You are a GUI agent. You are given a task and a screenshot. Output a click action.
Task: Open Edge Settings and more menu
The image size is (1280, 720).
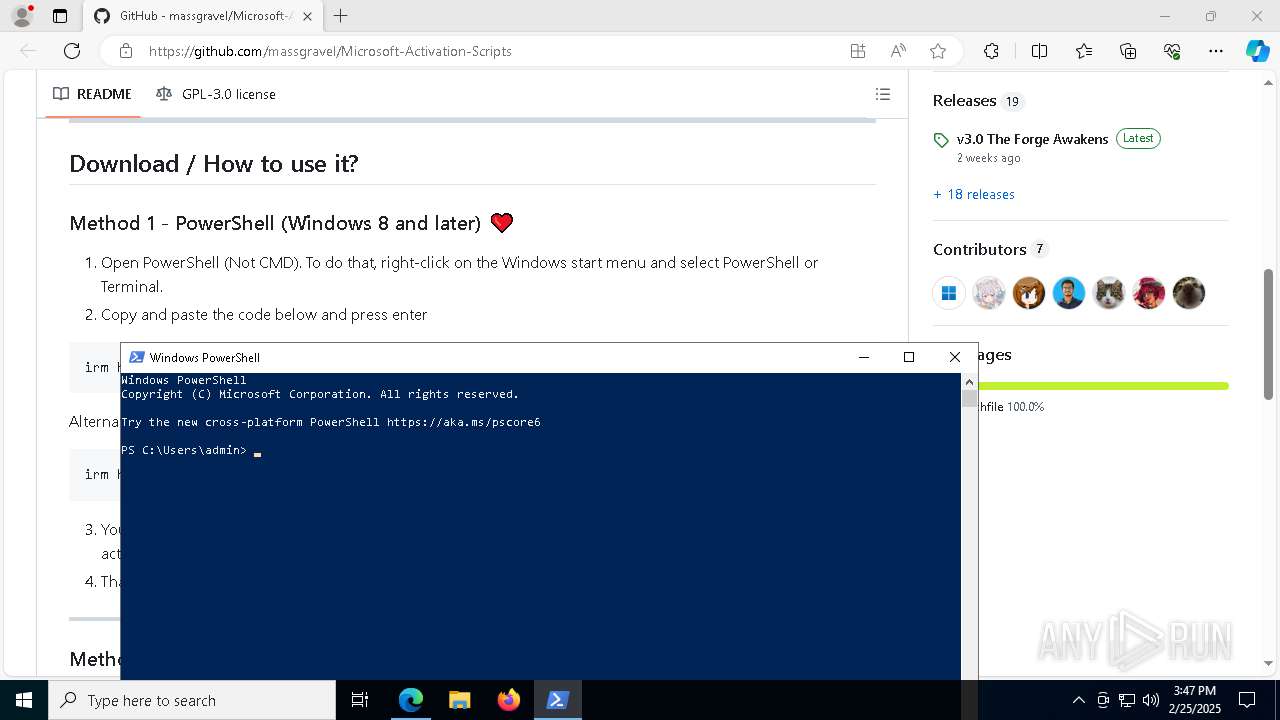(x=1216, y=51)
